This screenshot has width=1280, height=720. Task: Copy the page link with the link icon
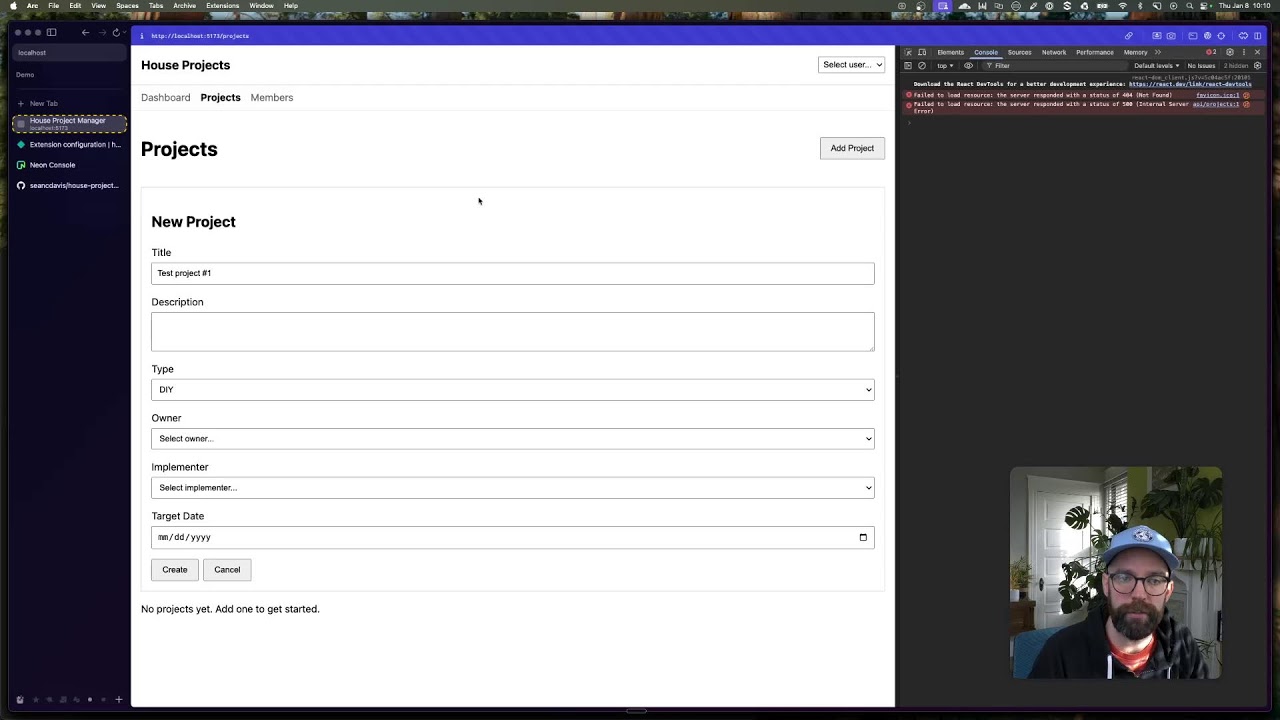click(1129, 36)
